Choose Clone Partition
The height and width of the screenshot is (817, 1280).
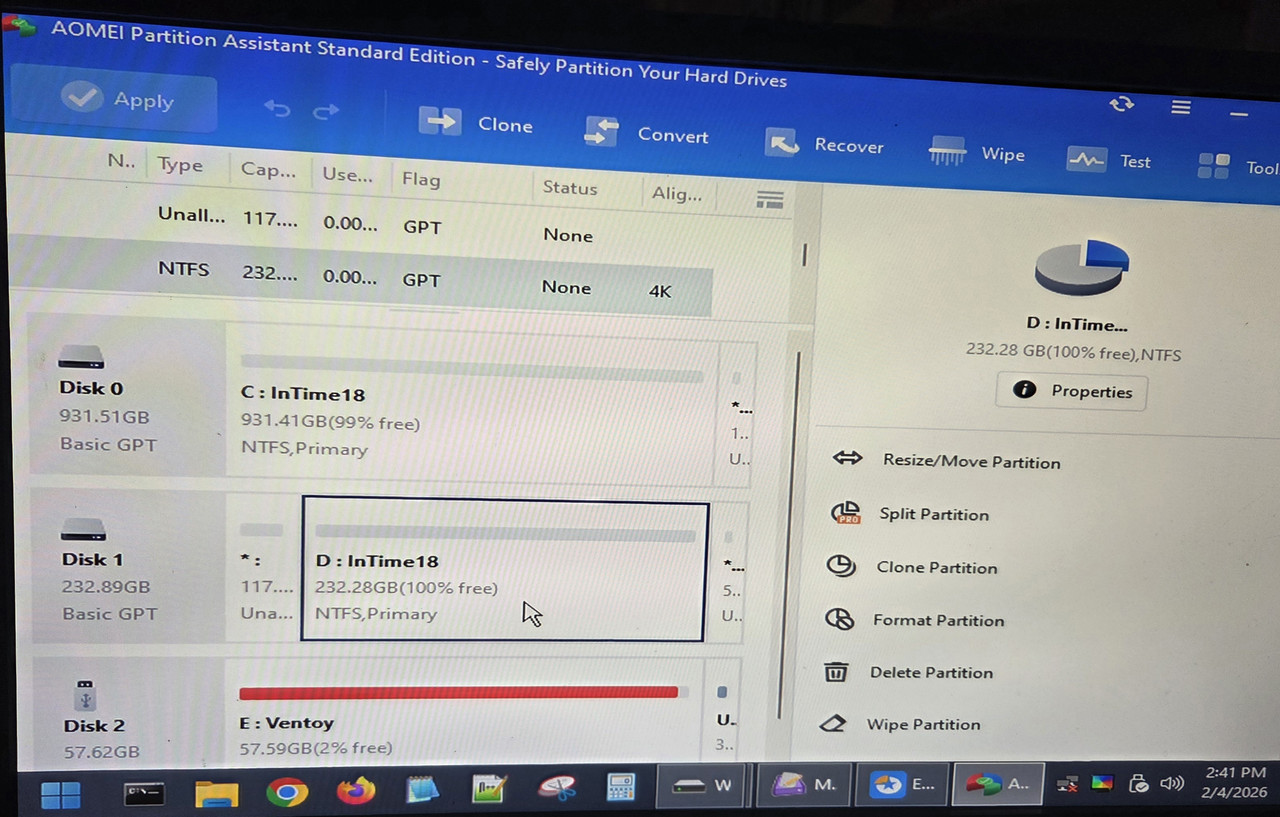[937, 567]
